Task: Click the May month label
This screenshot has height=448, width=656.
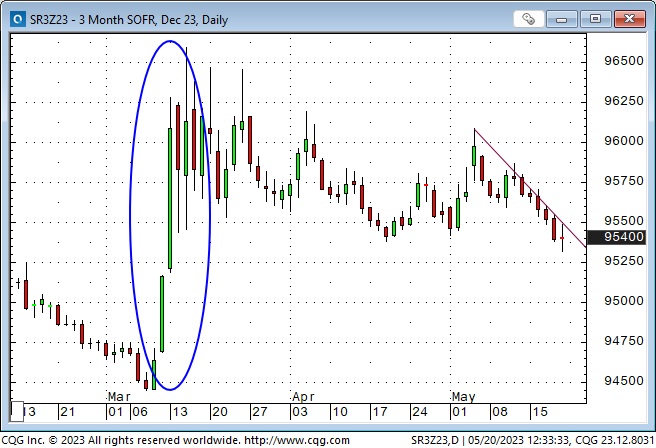Action: coord(464,397)
